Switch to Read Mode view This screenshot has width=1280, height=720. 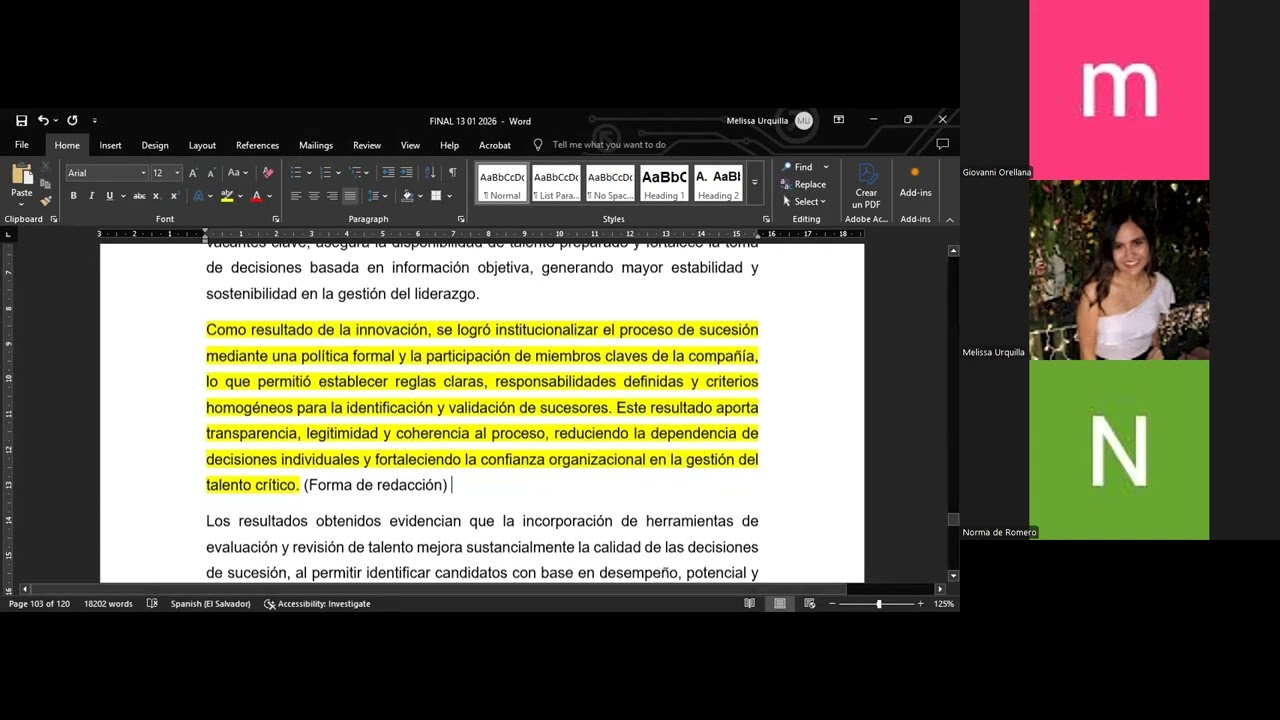(749, 604)
